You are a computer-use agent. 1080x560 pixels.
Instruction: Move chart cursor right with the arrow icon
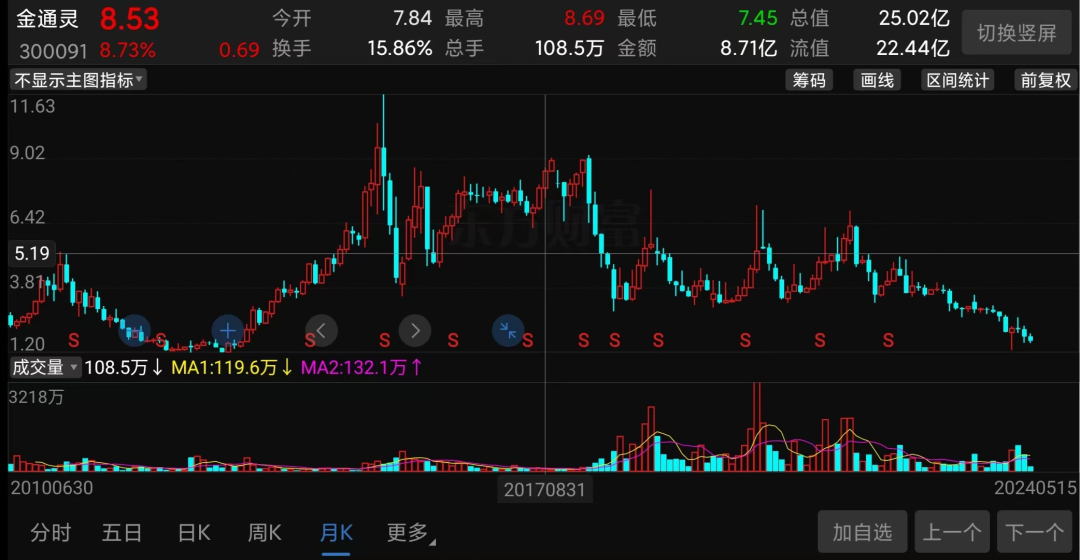click(415, 331)
